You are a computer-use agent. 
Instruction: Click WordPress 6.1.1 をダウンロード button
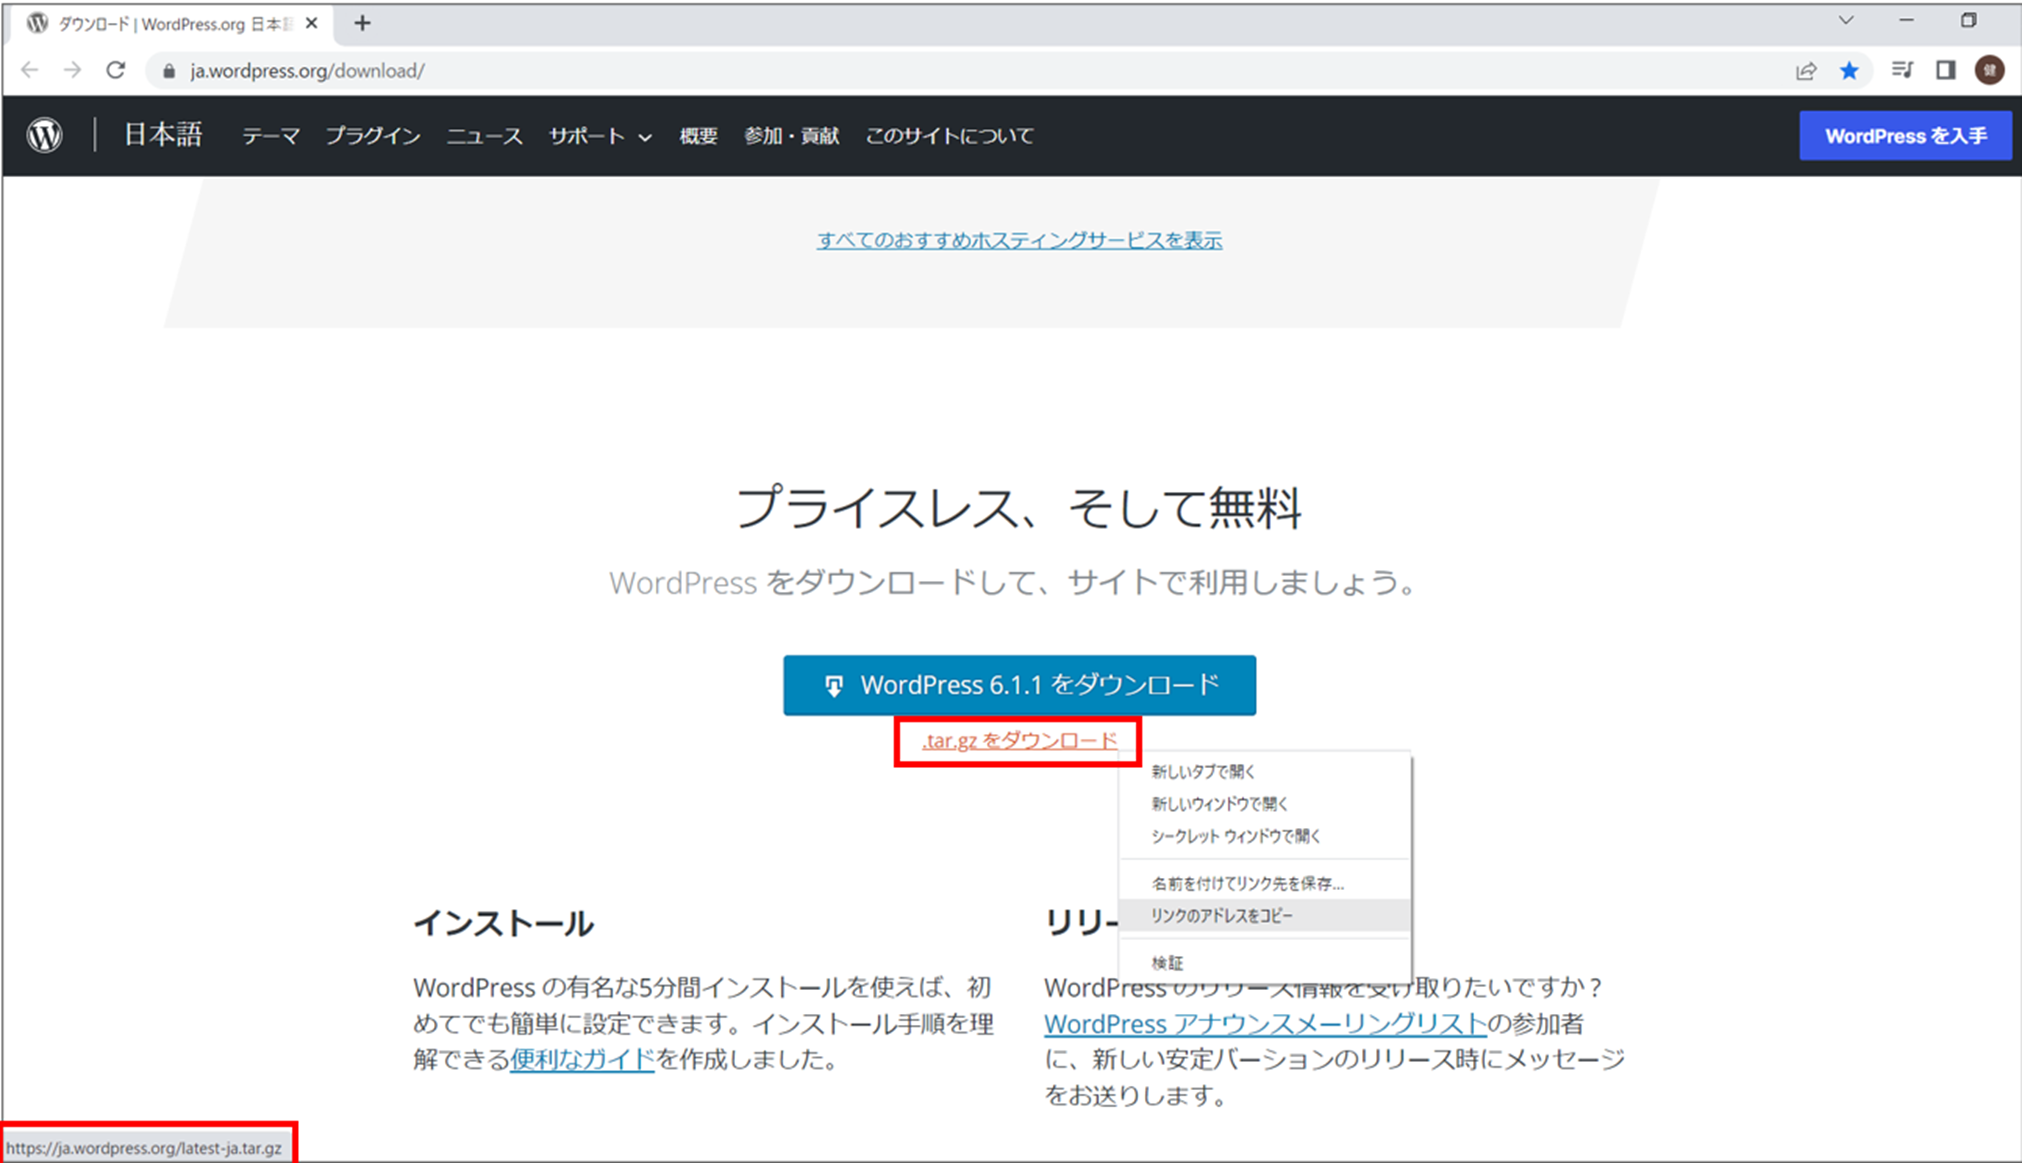click(x=1019, y=685)
